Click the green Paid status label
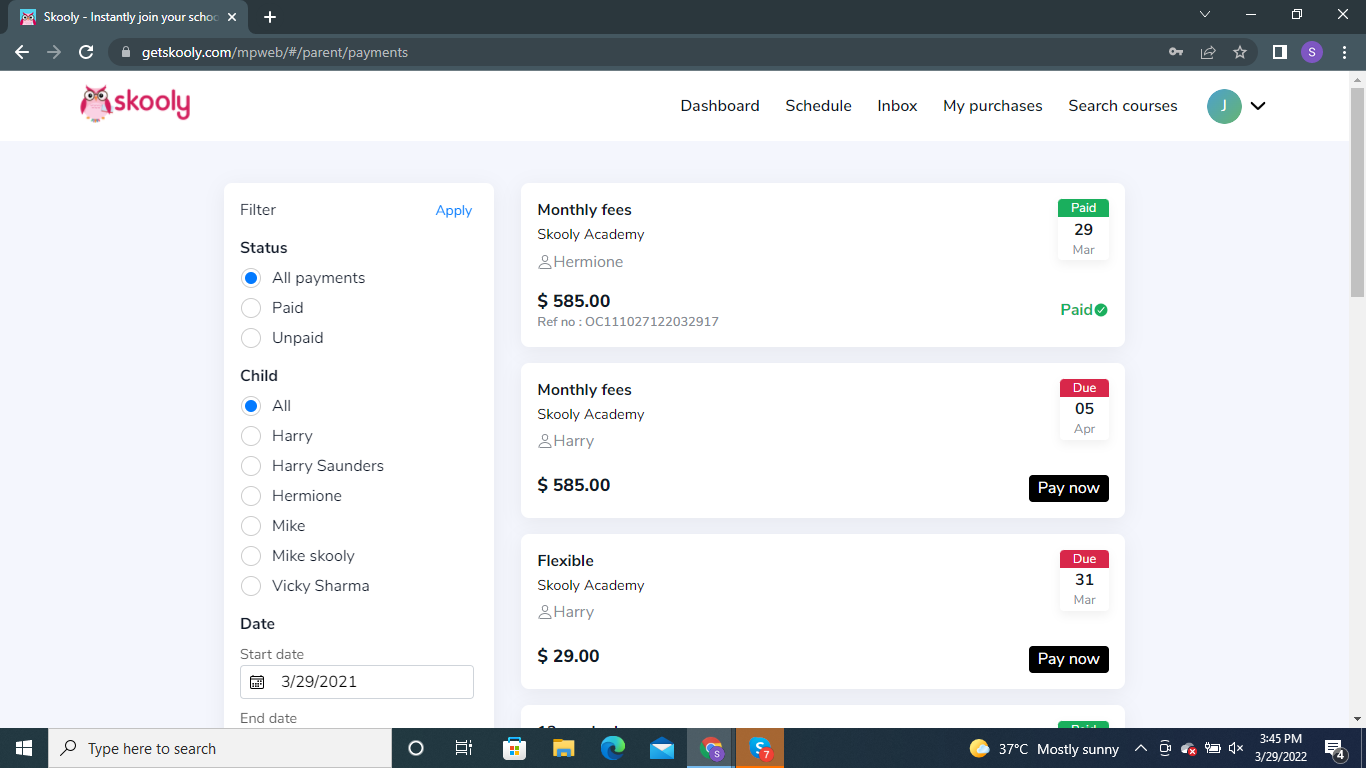Viewport: 1366px width, 768px height. click(x=1084, y=310)
